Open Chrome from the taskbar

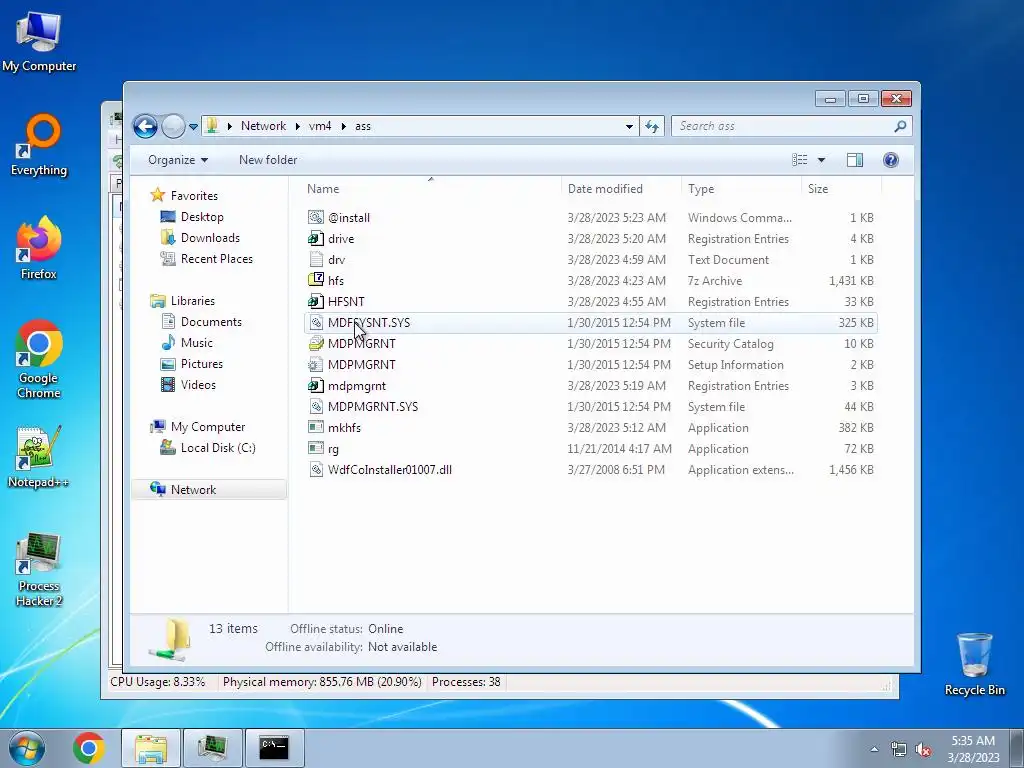[89, 748]
